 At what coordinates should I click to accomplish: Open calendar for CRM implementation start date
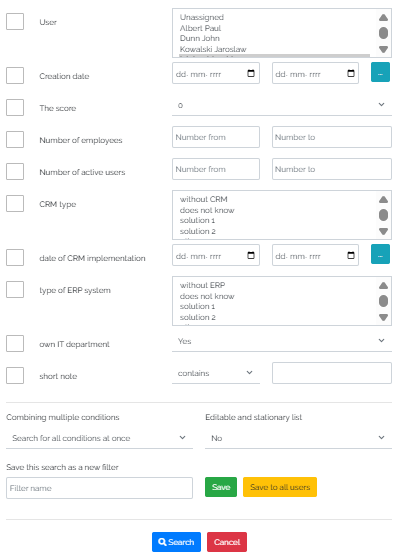251,255
